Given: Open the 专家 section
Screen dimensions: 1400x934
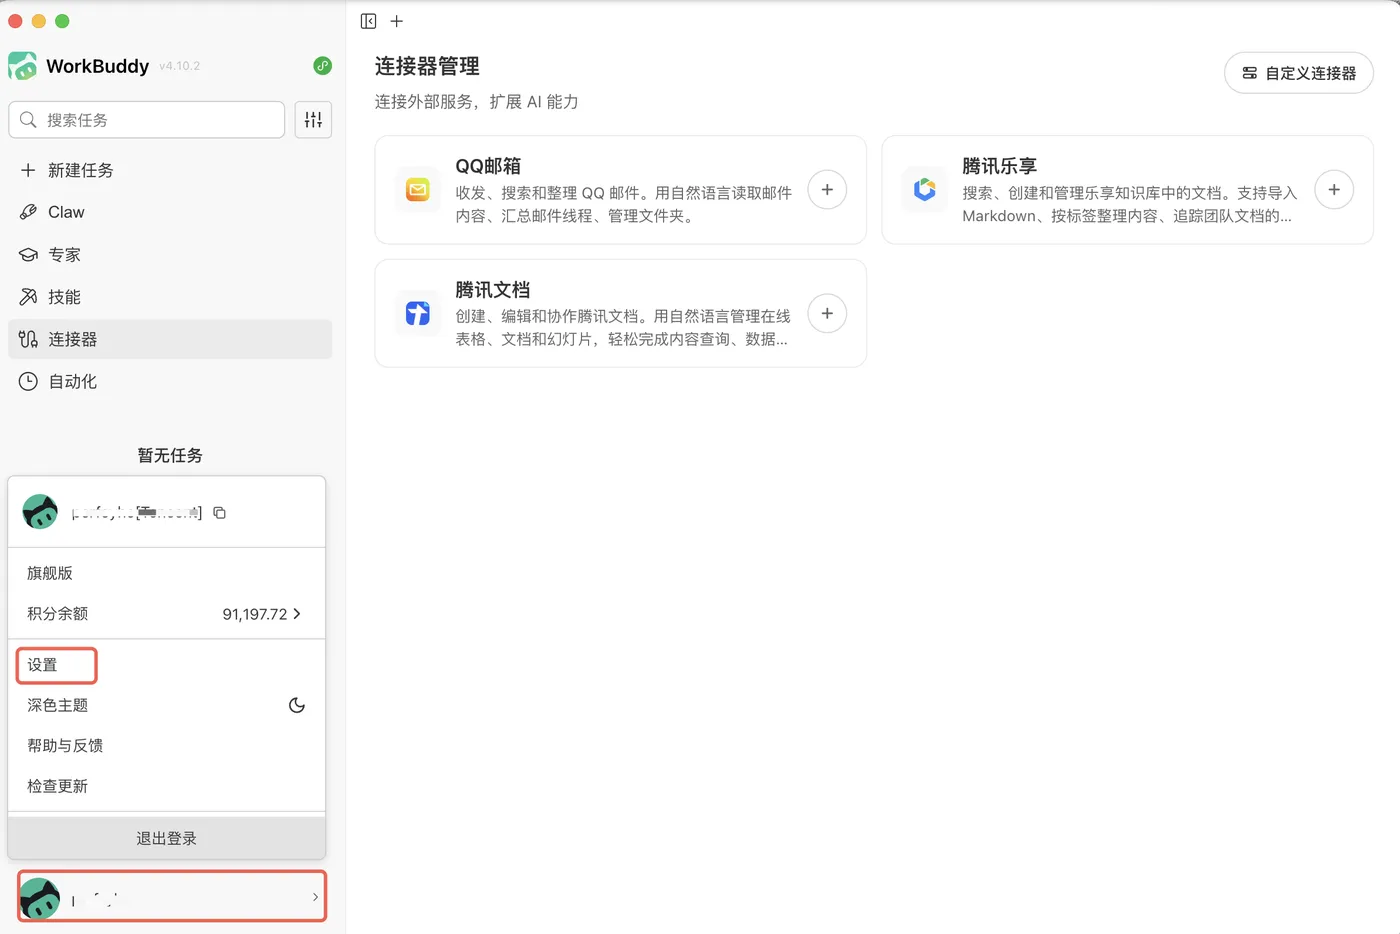Looking at the screenshot, I should point(170,255).
